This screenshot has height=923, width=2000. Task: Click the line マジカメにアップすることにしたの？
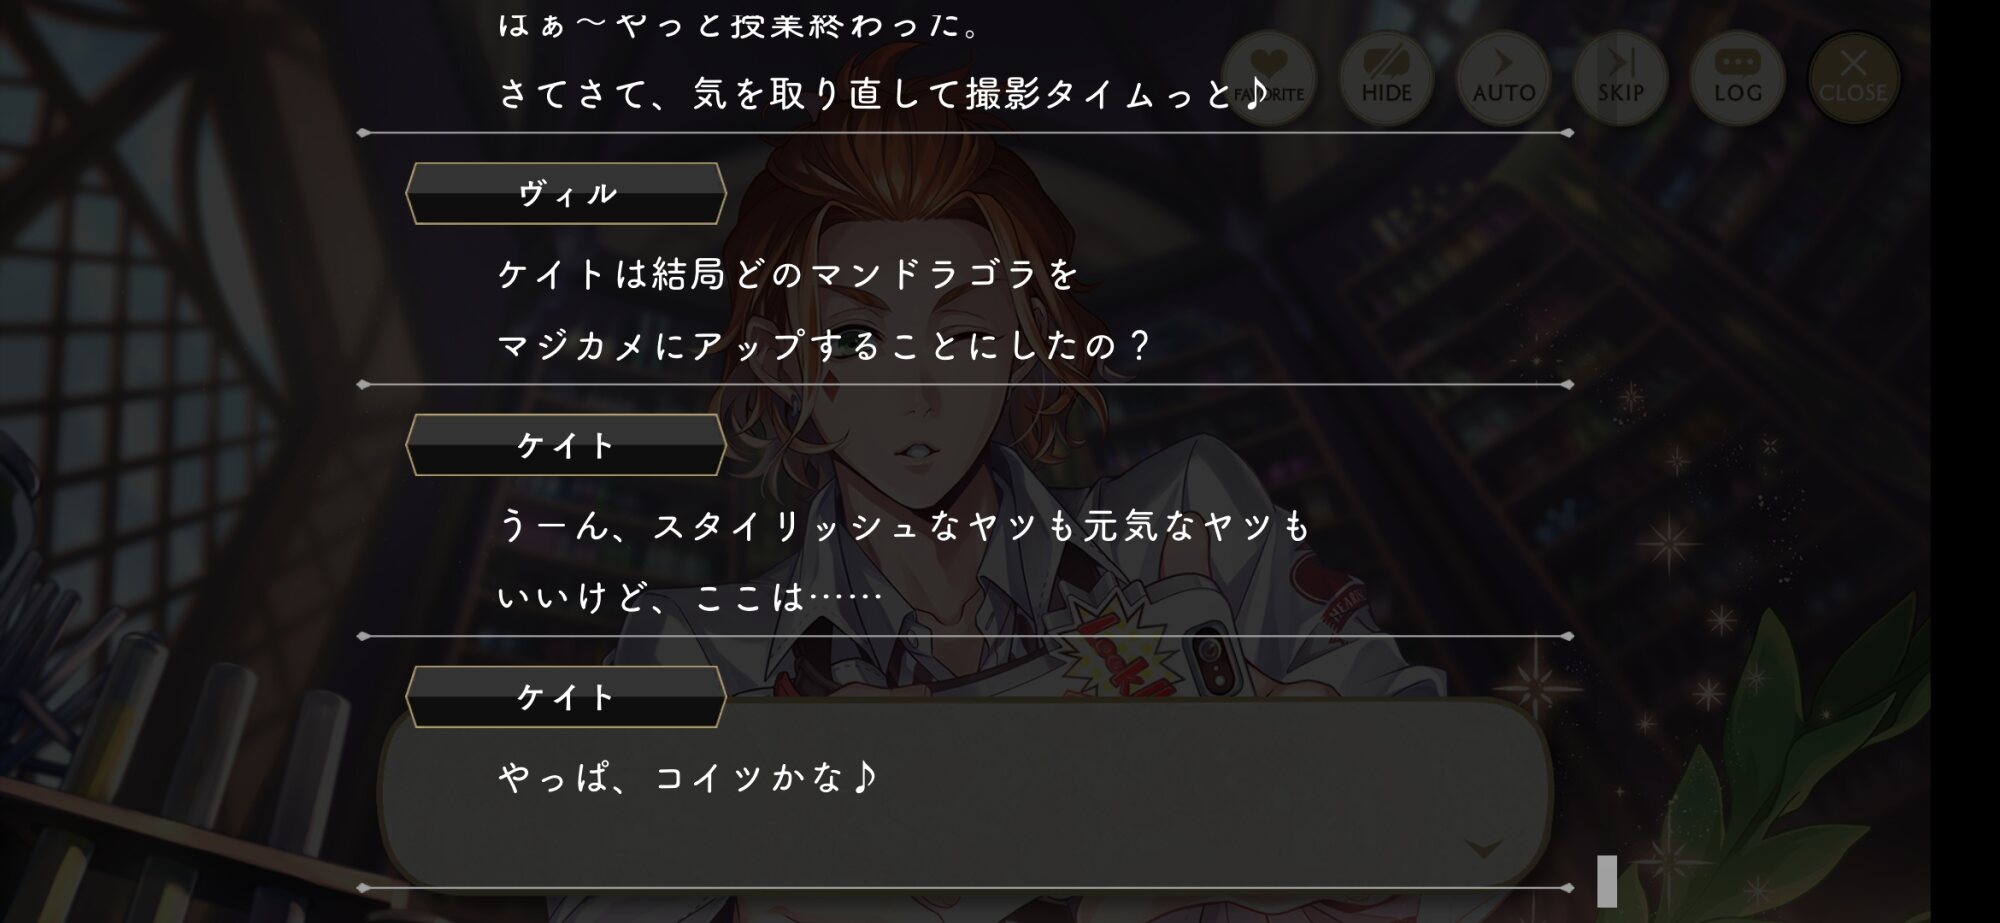[x=825, y=346]
